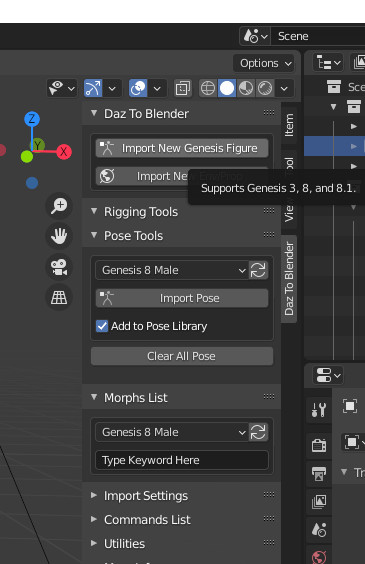Open the World properties tab
The width and height of the screenshot is (365, 564).
click(x=319, y=557)
